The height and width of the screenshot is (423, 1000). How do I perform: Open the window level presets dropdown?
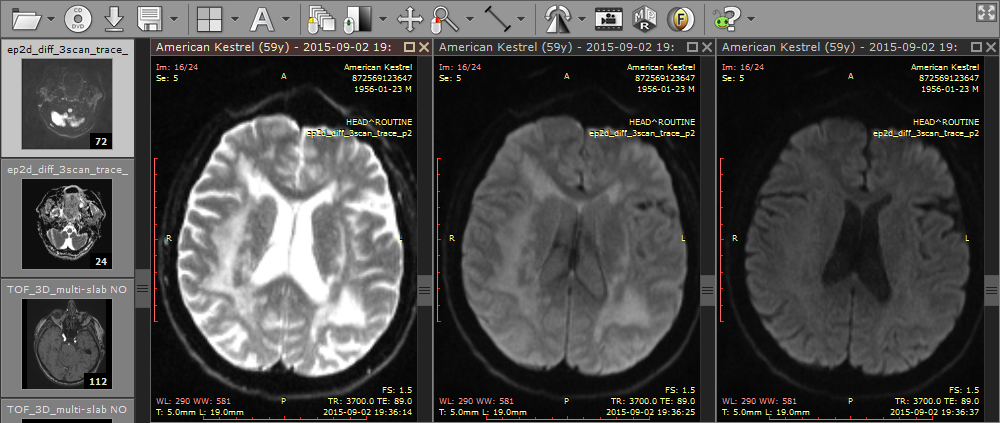point(383,19)
